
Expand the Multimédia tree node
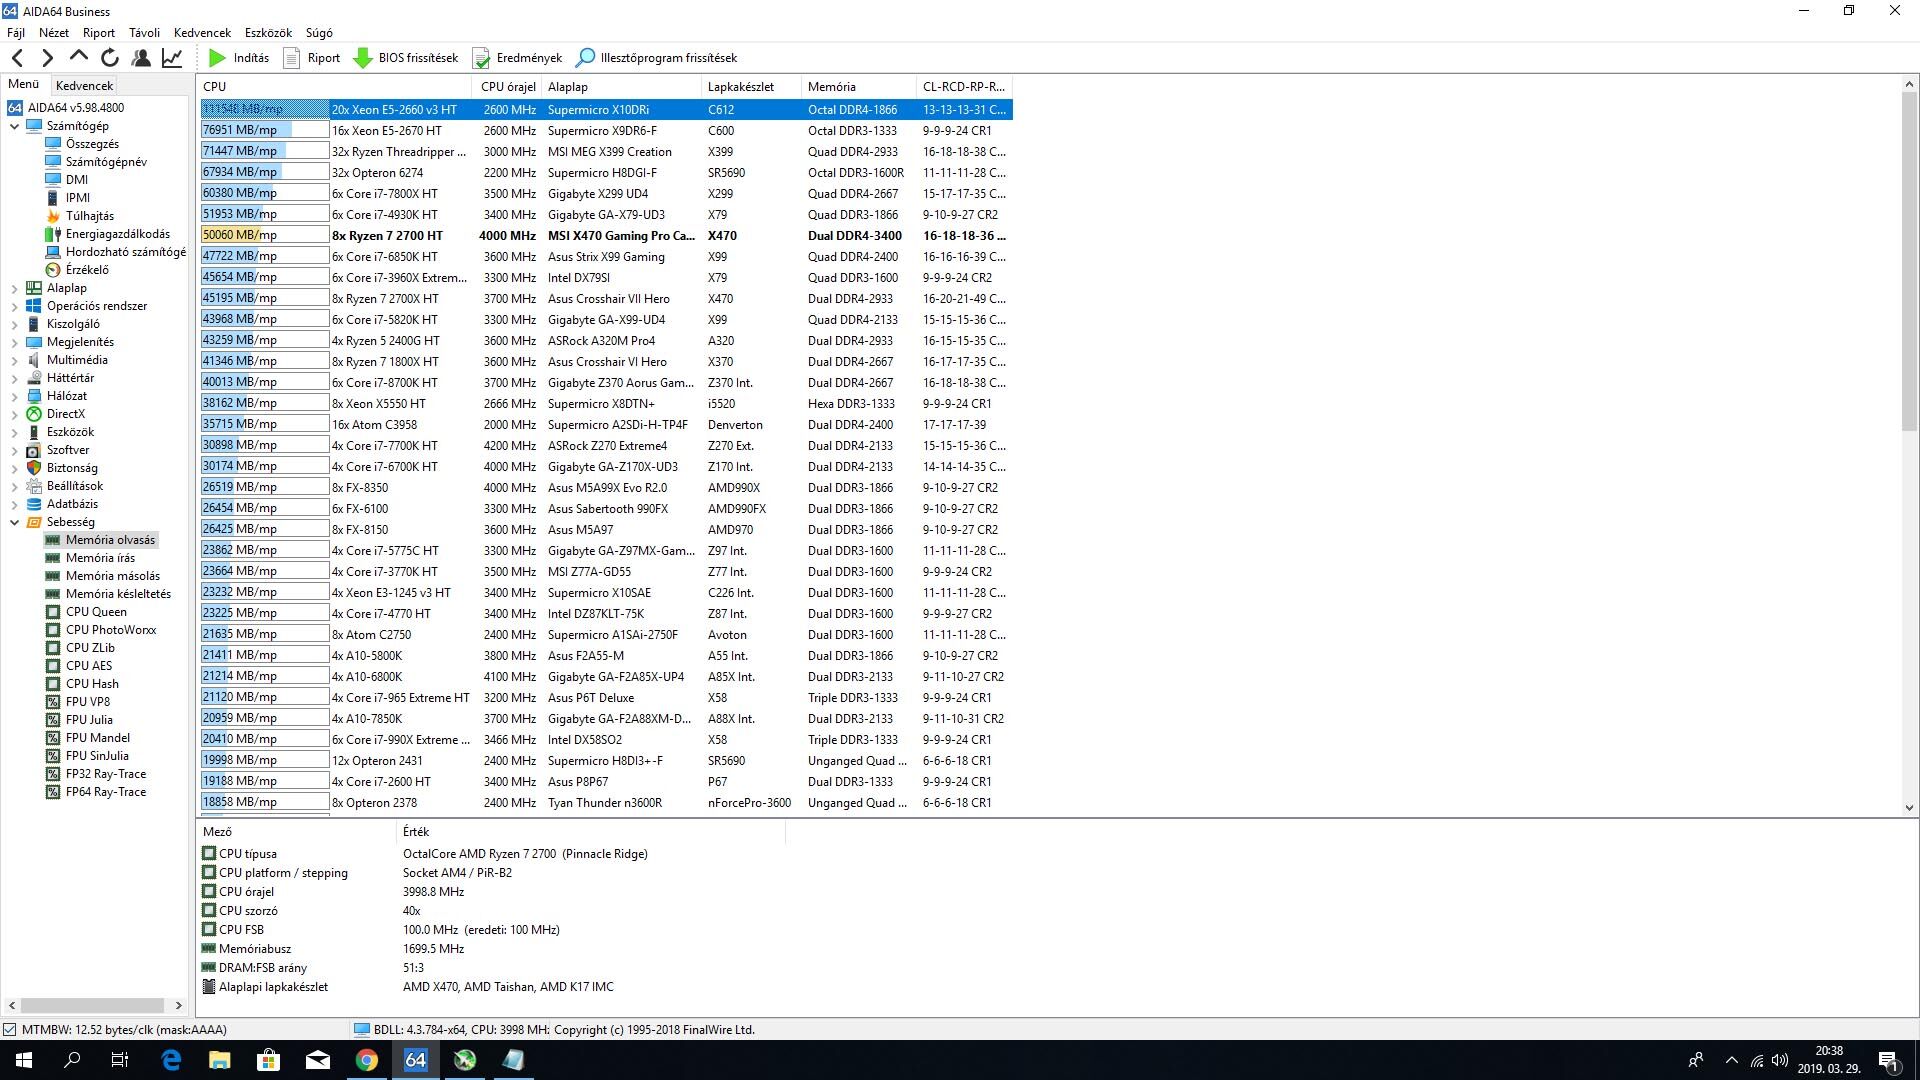(14, 360)
